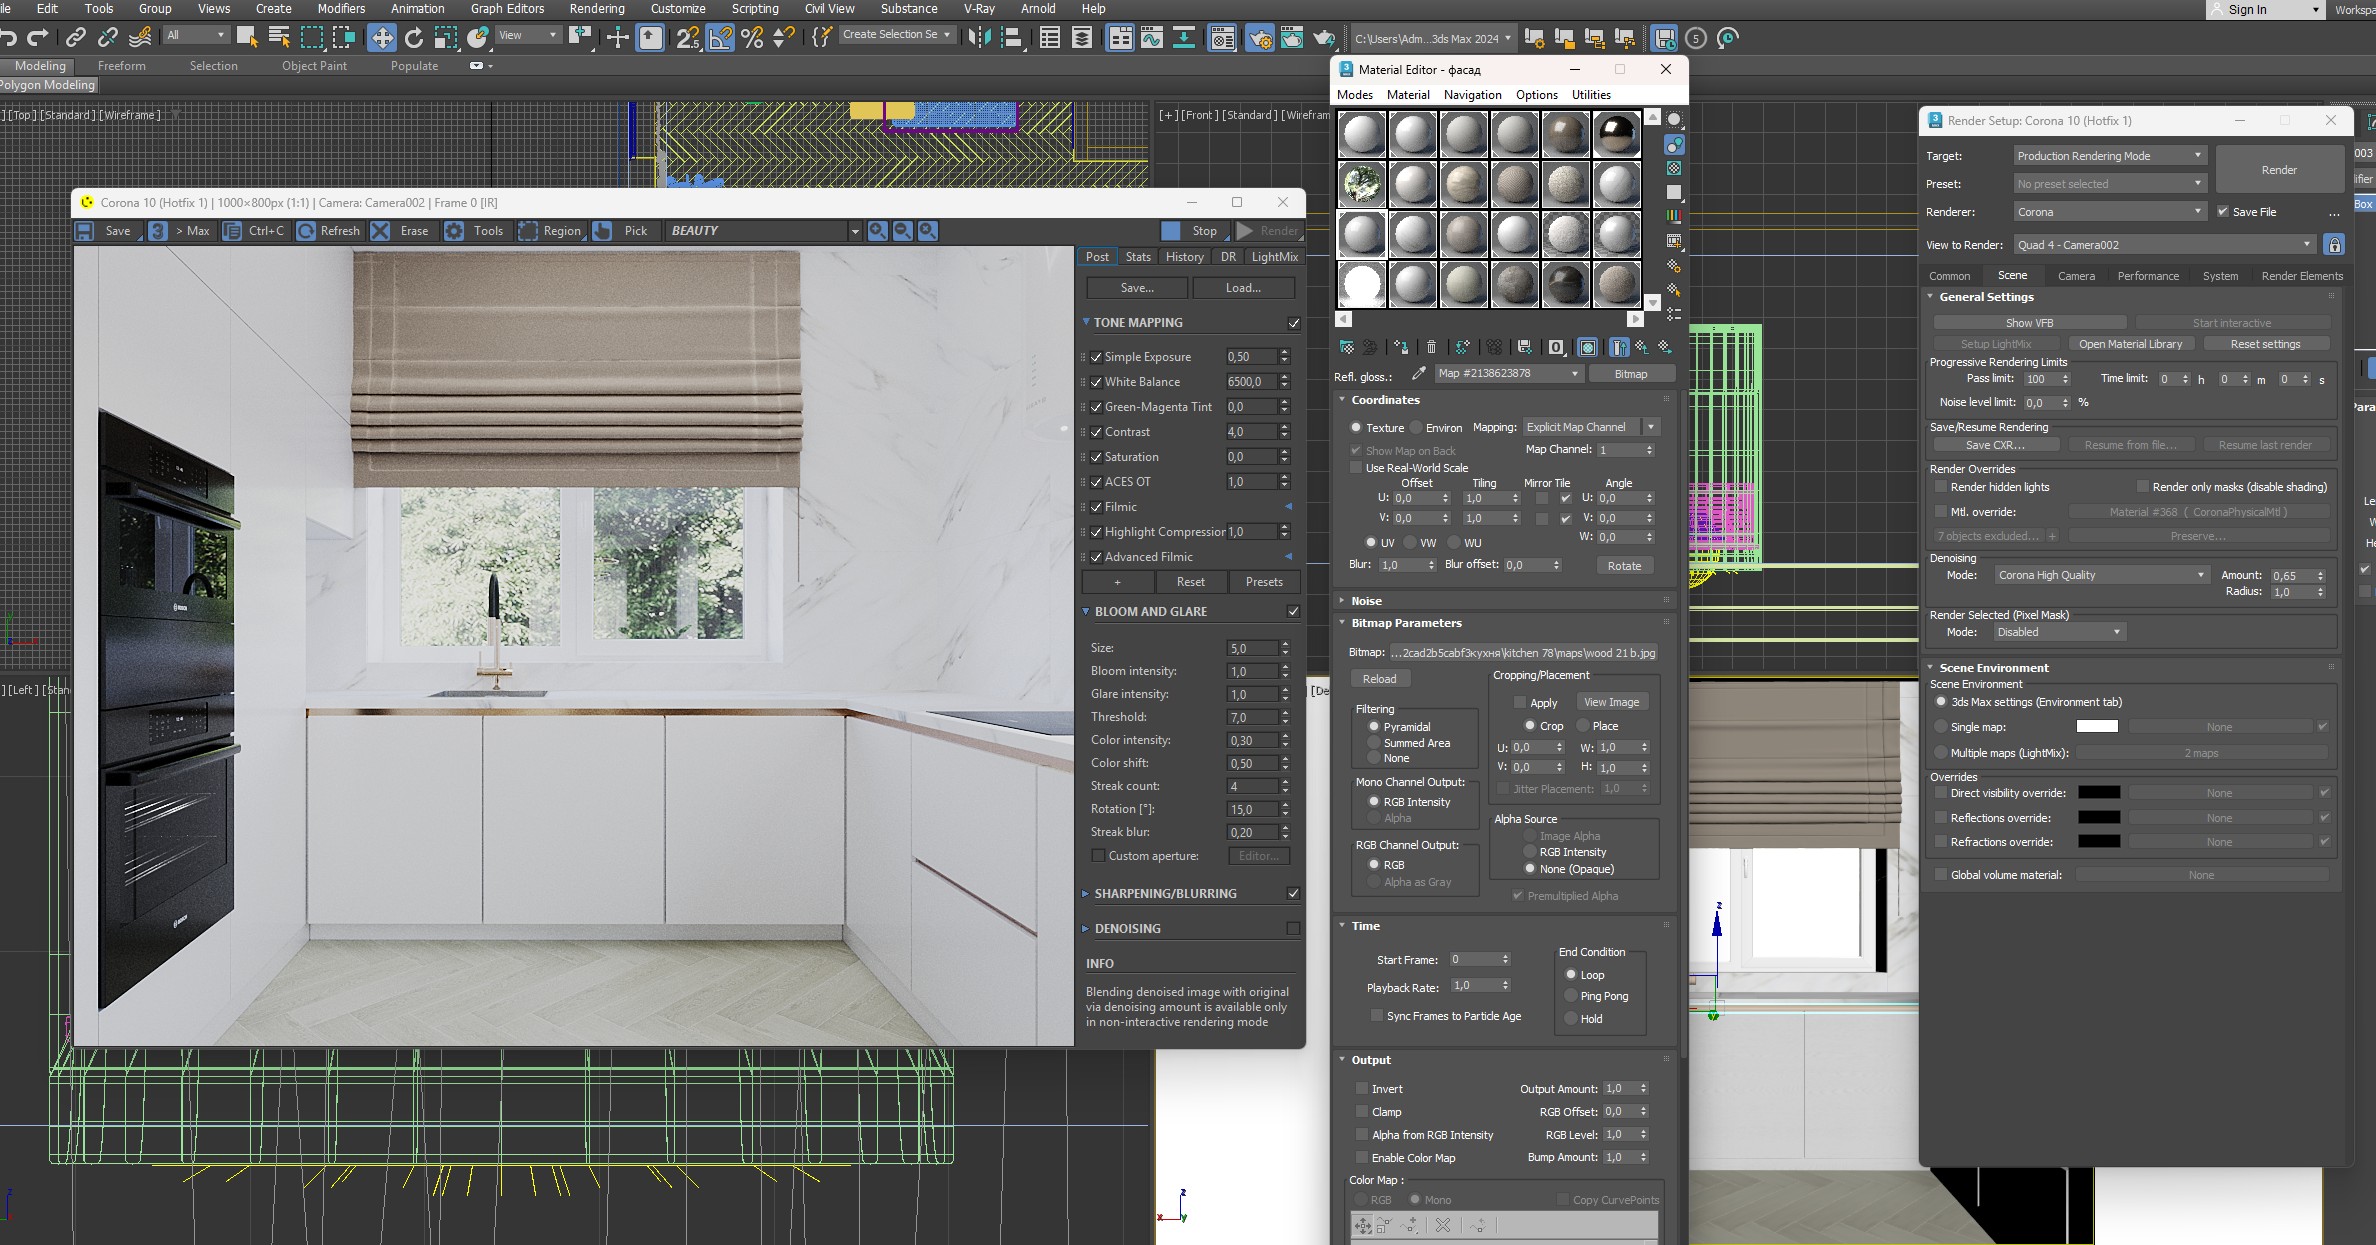The image size is (2376, 1245).
Task: Collapse the TONE MAPPING section
Action: (1086, 322)
